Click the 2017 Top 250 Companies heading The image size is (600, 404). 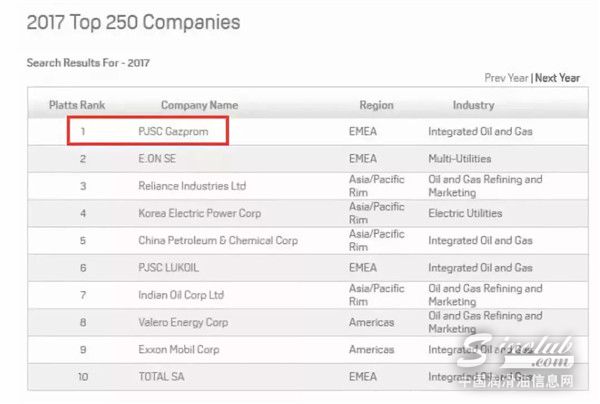(x=133, y=22)
